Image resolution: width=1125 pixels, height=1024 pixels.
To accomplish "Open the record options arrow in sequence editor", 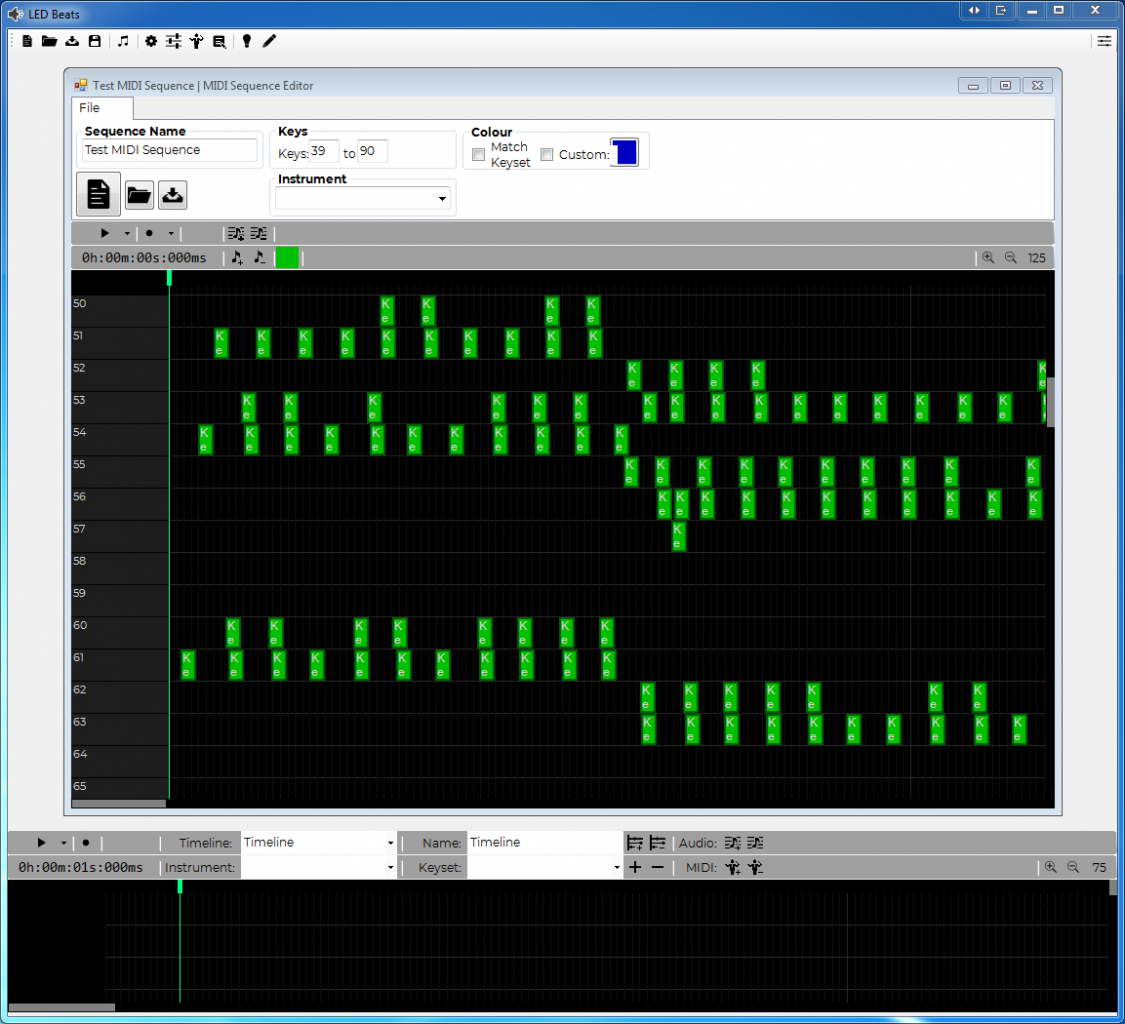I will (171, 233).
